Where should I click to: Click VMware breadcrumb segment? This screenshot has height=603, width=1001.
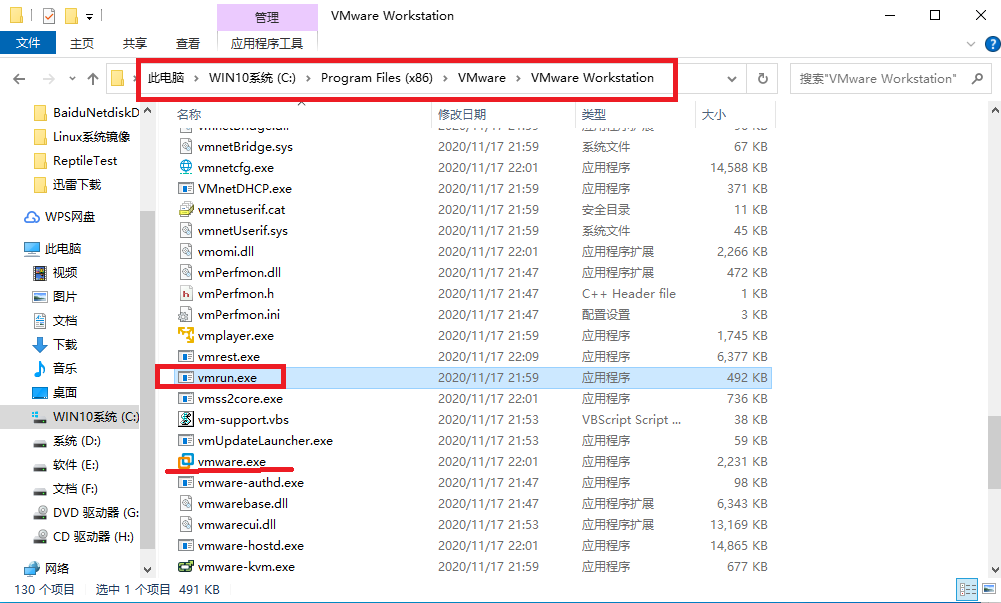[x=481, y=78]
